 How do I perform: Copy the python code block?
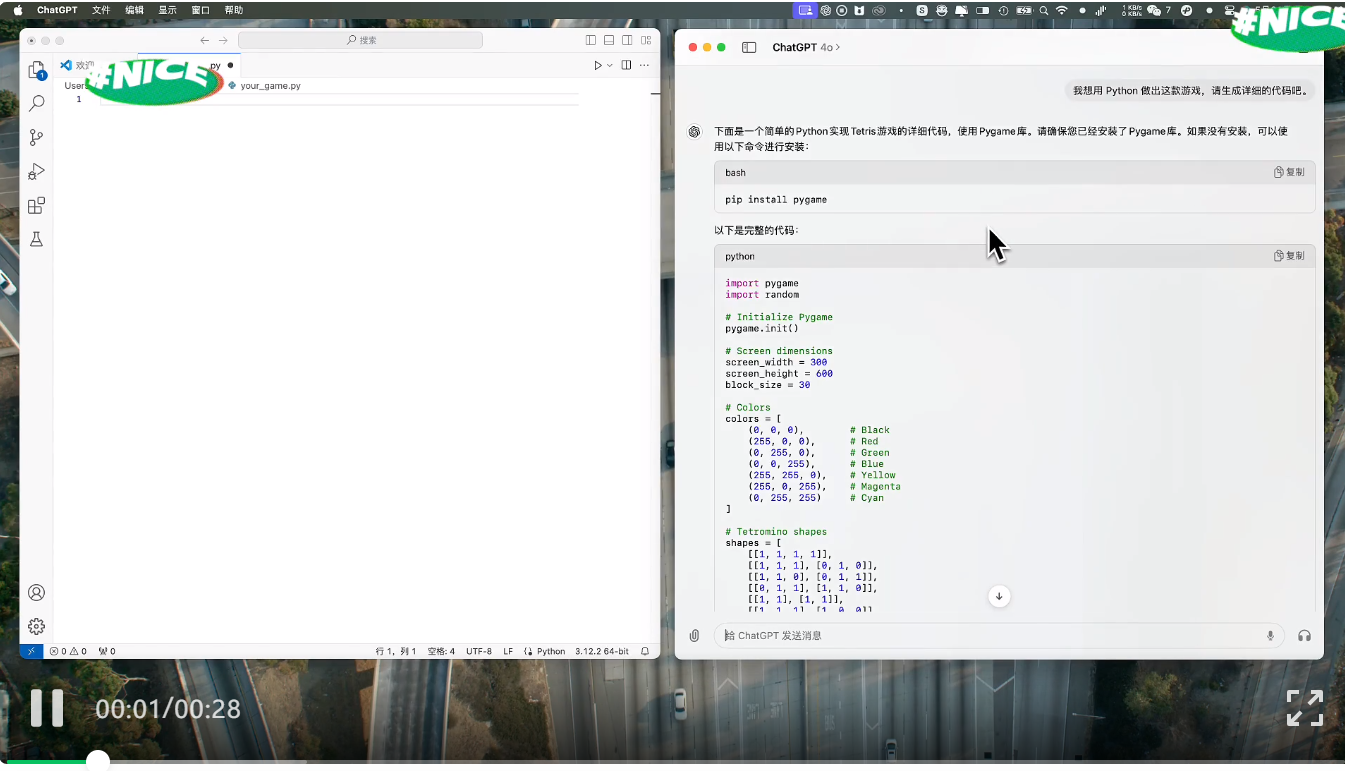click(1289, 256)
